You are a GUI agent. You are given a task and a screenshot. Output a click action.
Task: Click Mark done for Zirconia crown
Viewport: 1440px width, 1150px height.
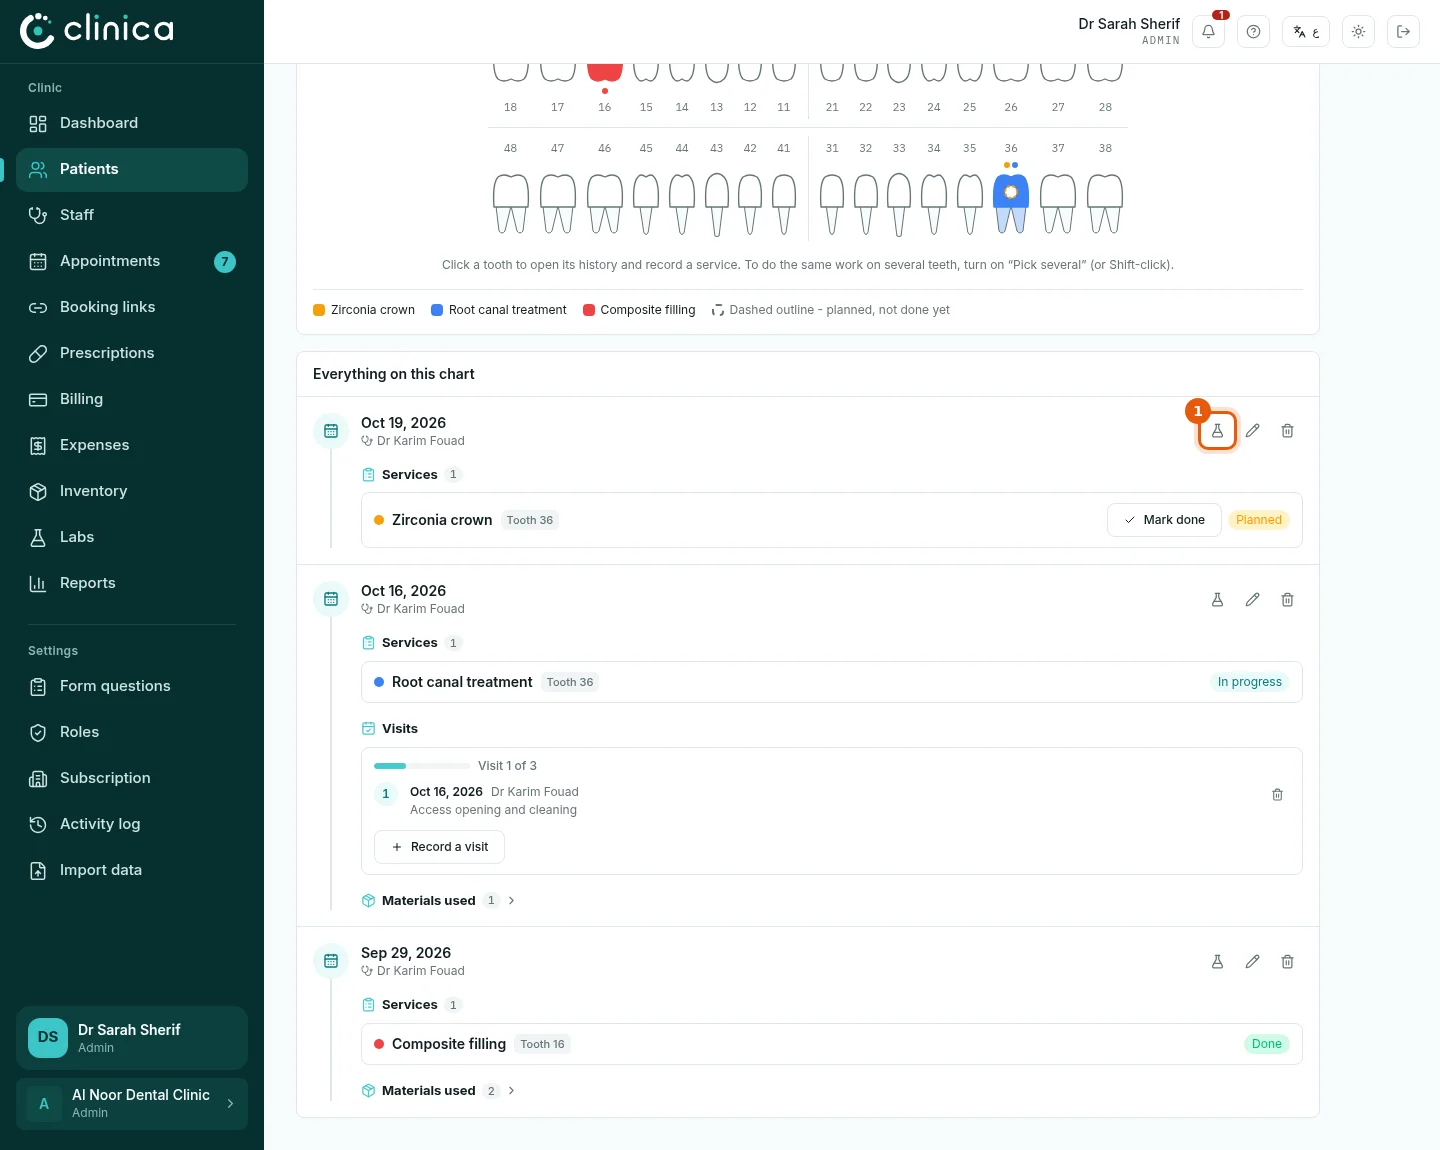coord(1164,520)
